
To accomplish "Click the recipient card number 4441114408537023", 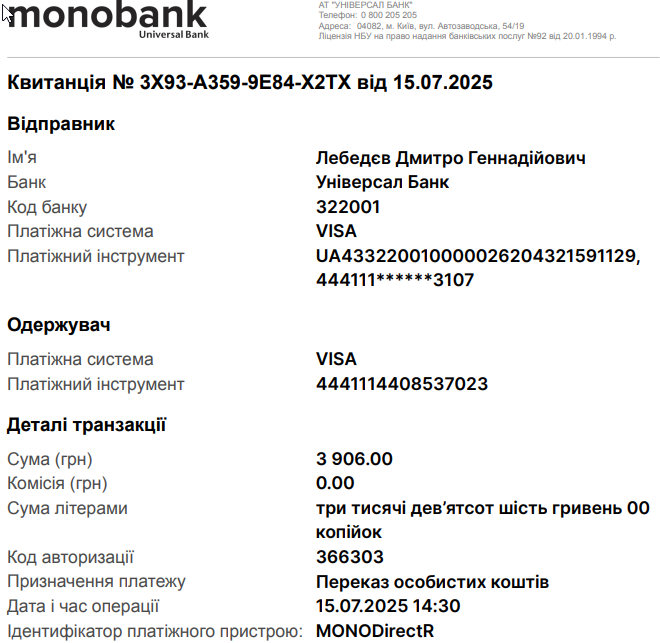I will 402,384.
